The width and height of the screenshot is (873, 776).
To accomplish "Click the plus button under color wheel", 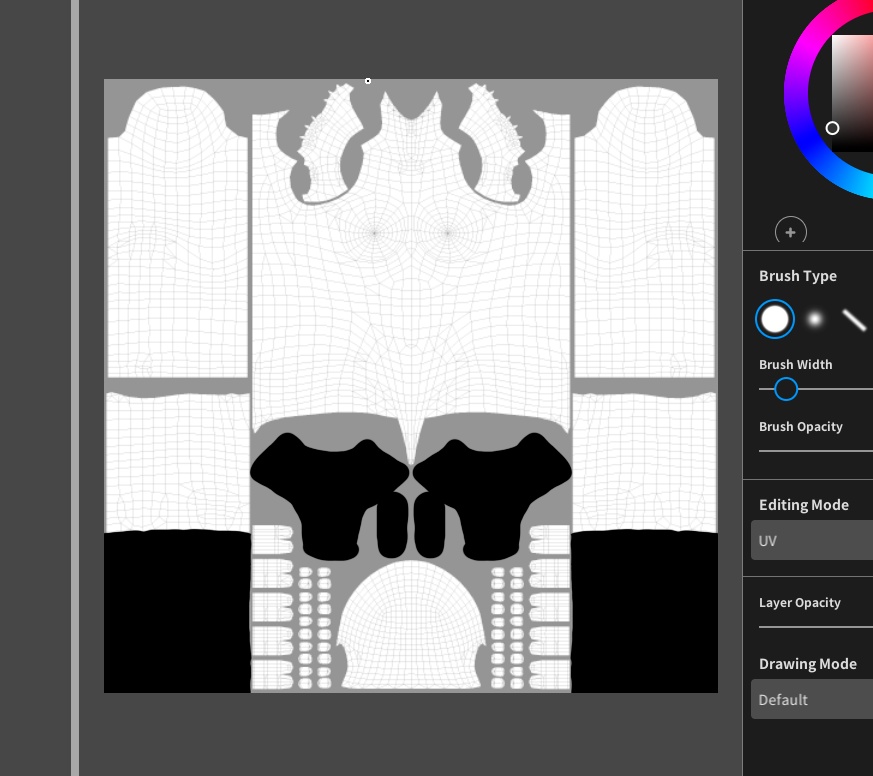I will 791,230.
